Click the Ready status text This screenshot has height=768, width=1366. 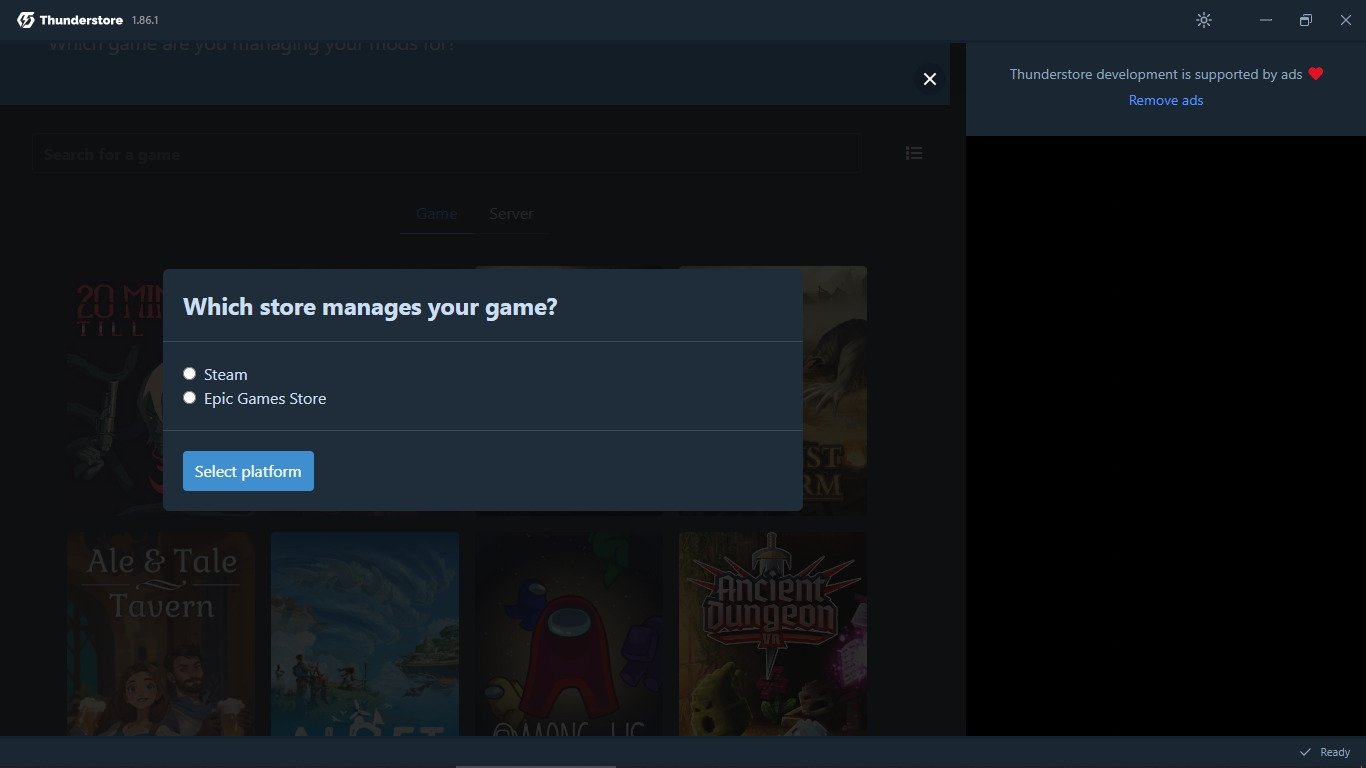1335,752
